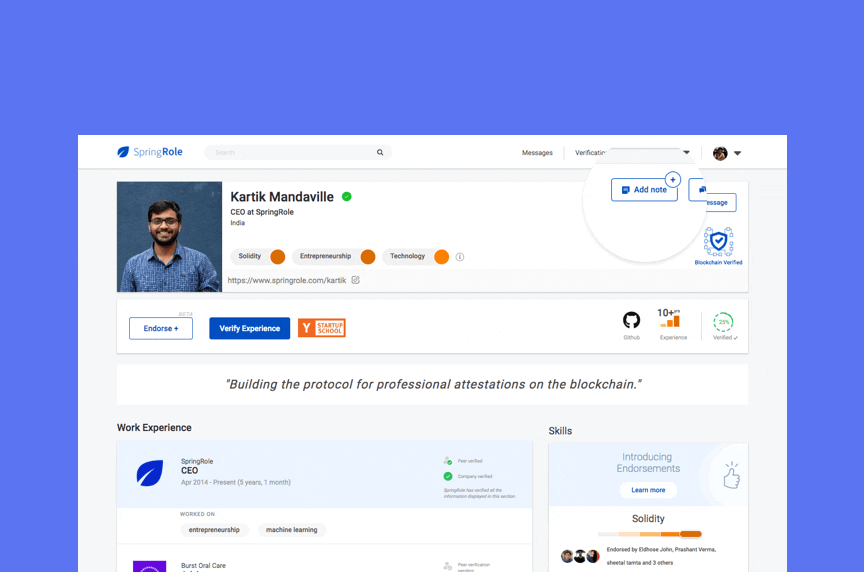Click the Y Startup School badge
The height and width of the screenshot is (572, 864).
322,328
